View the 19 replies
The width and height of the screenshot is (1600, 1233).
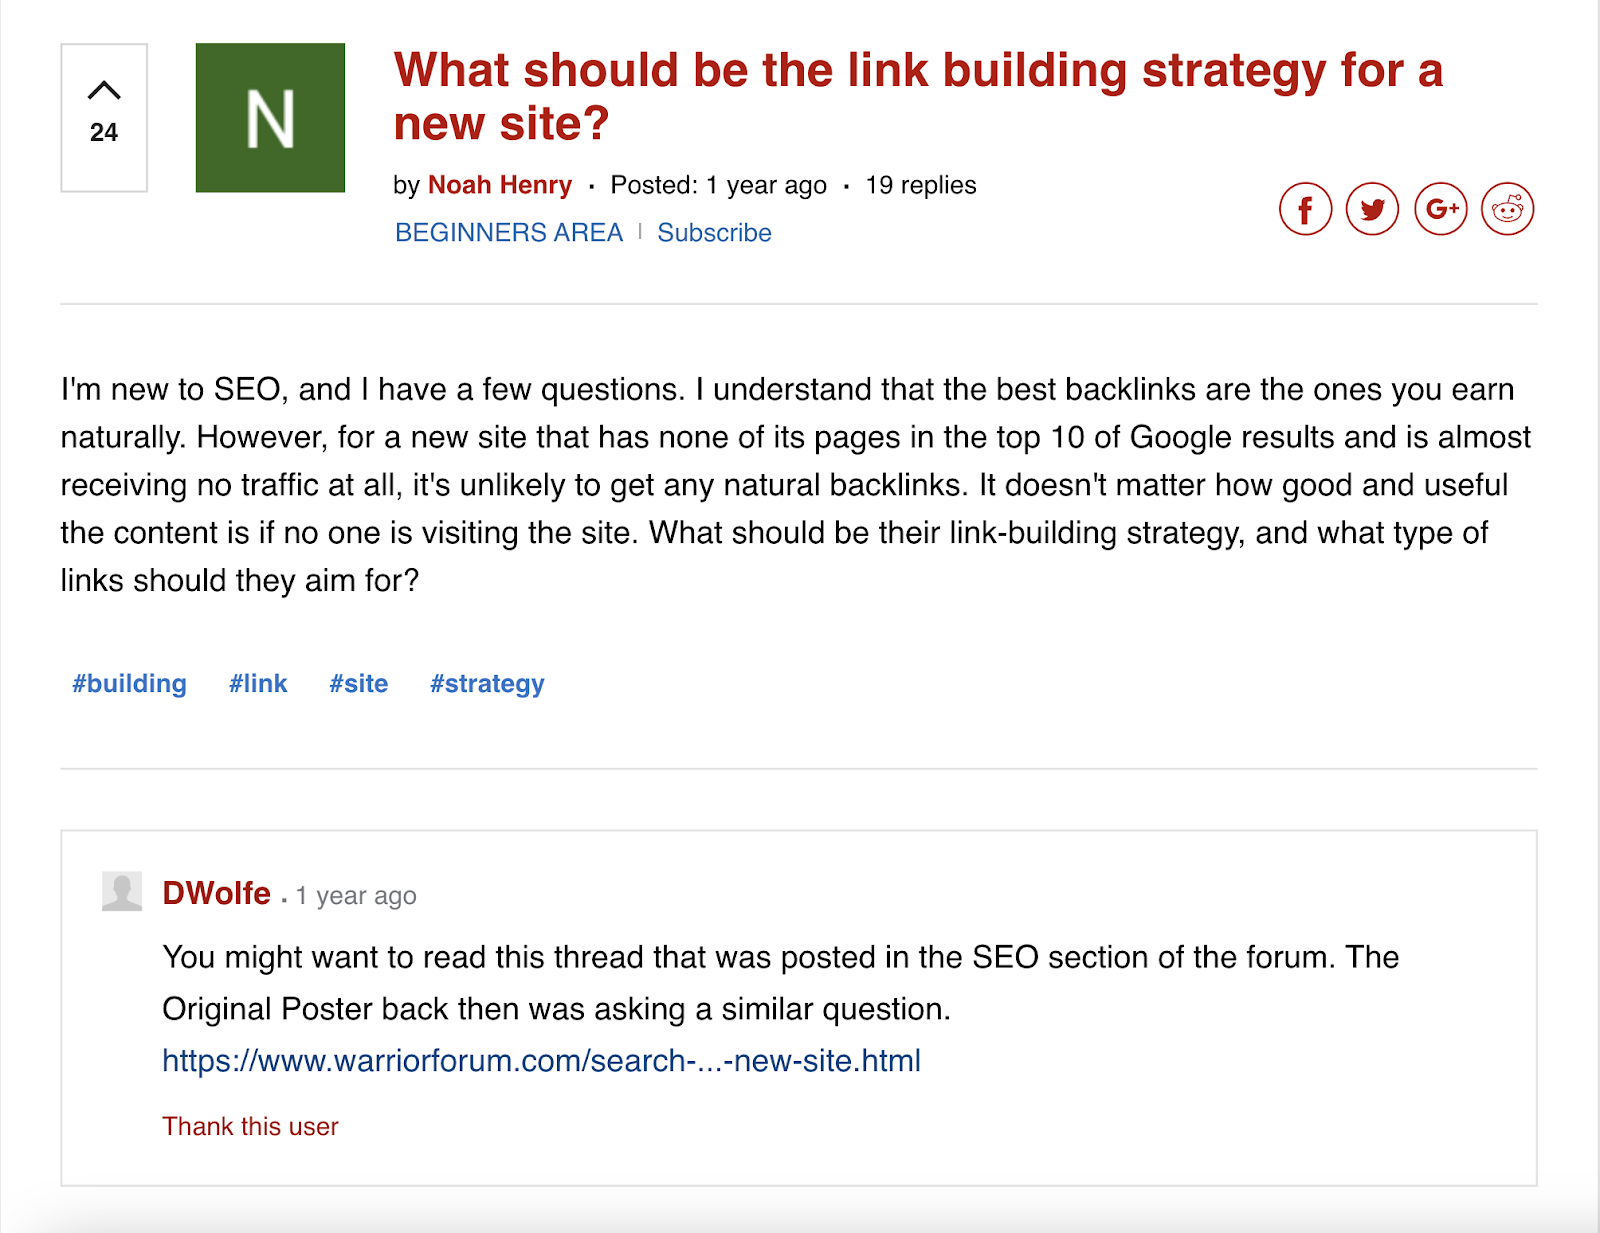click(921, 185)
